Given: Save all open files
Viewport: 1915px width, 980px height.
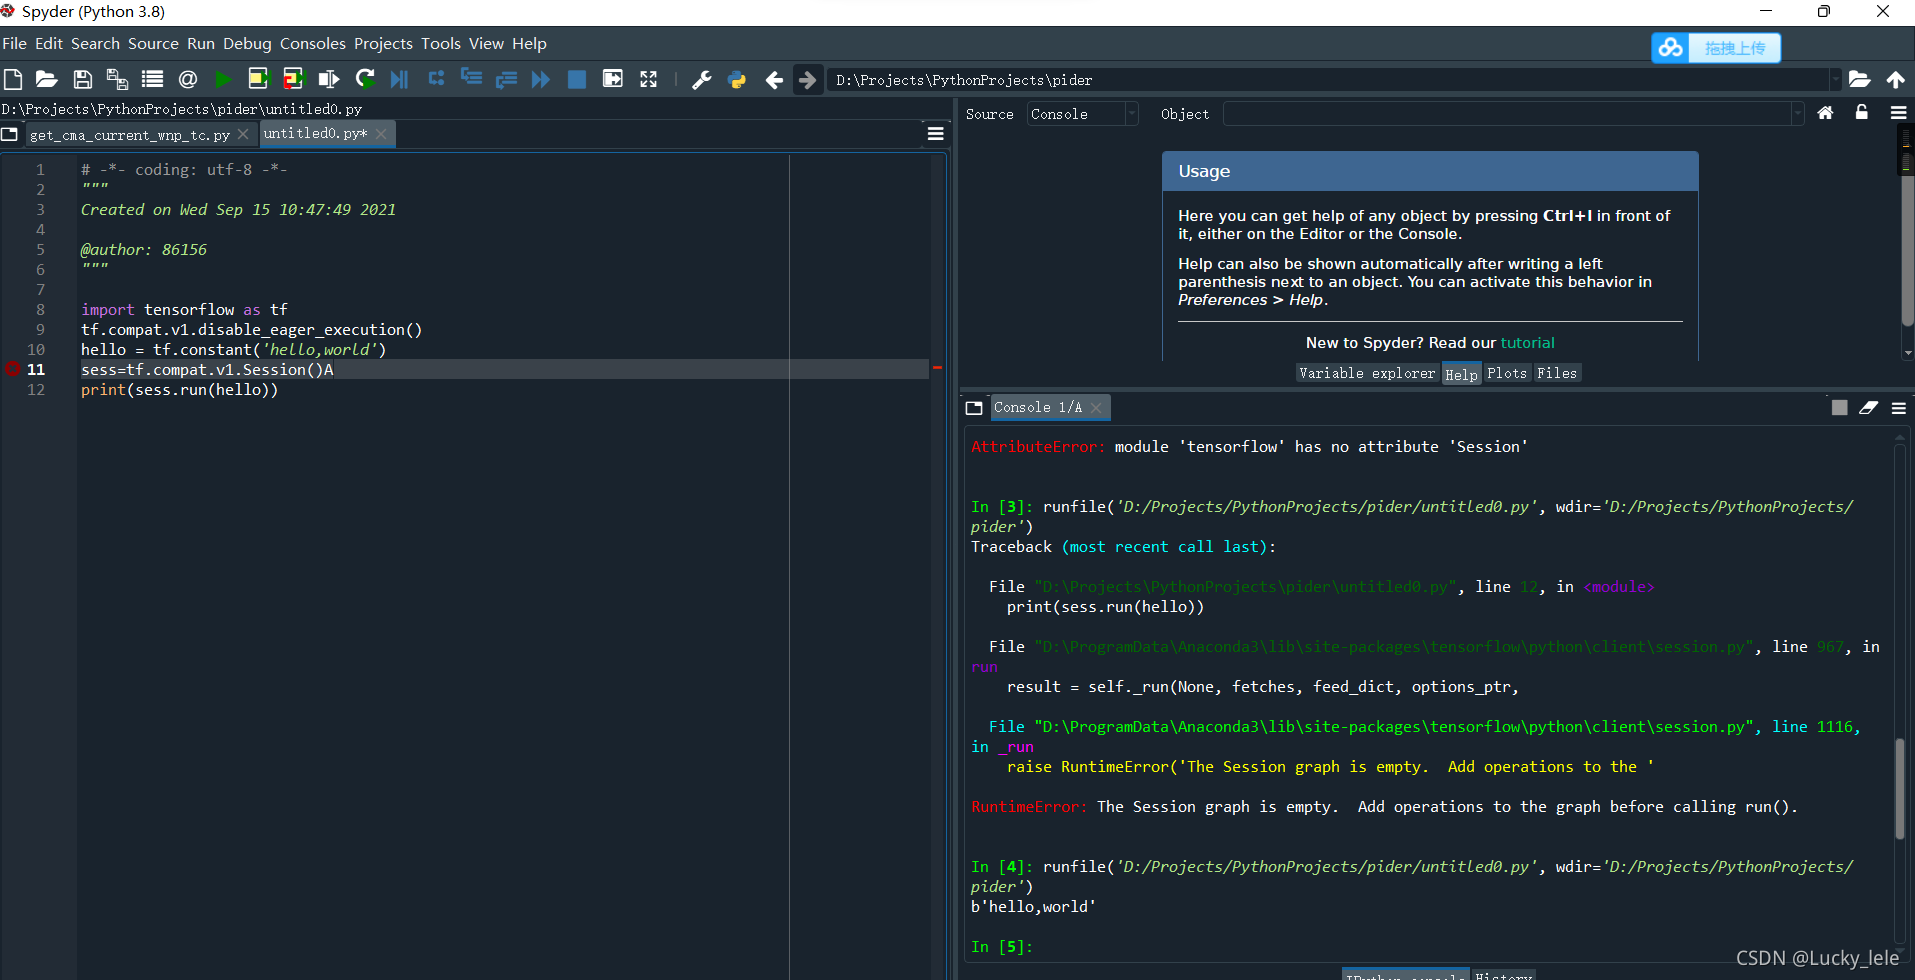Looking at the screenshot, I should pos(117,79).
